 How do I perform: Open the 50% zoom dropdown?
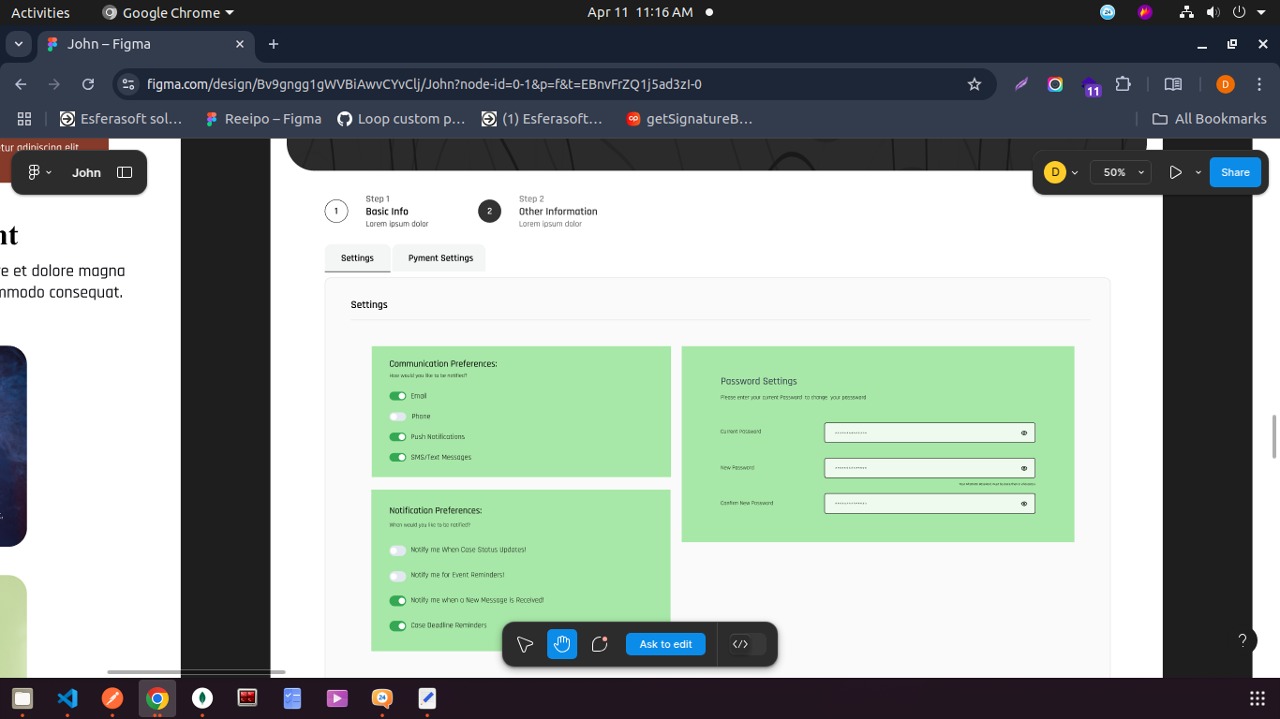pyautogui.click(x=1120, y=172)
